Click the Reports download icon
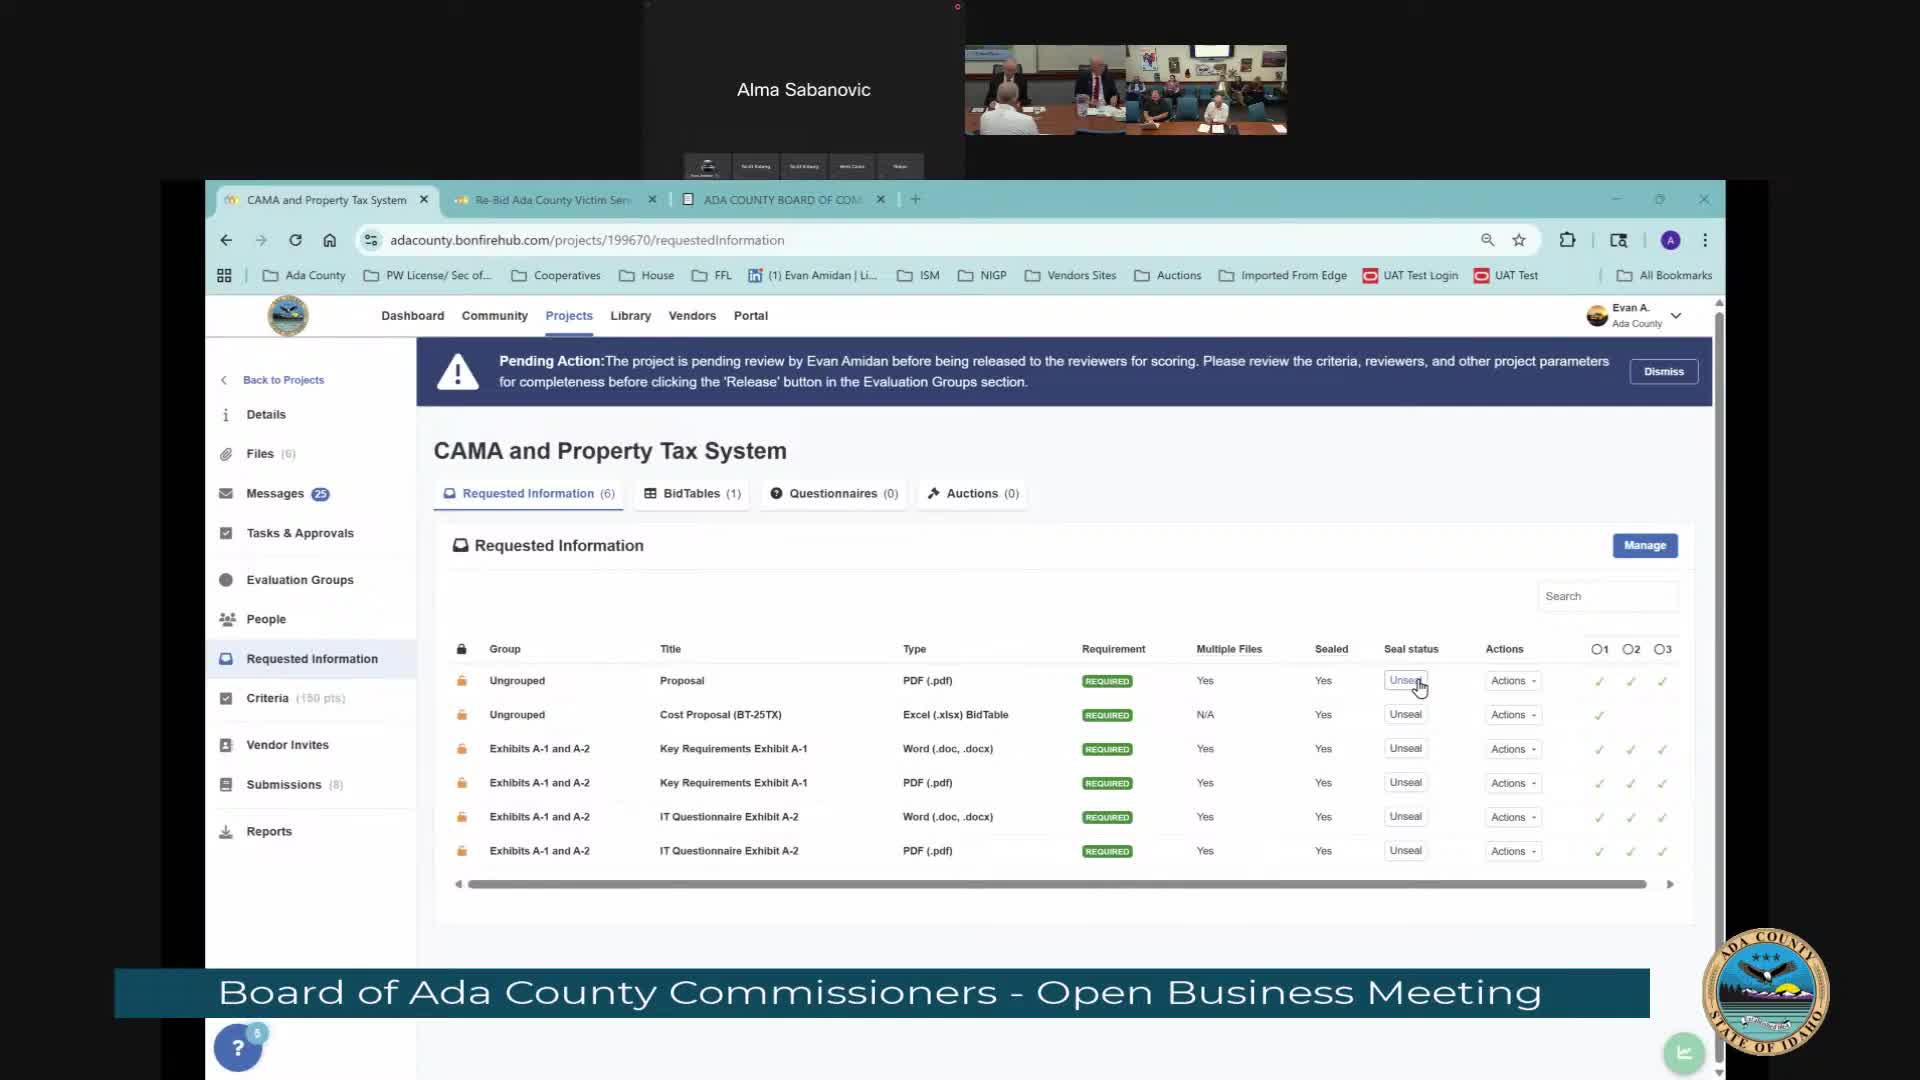The height and width of the screenshot is (1080, 1920). 226,832
